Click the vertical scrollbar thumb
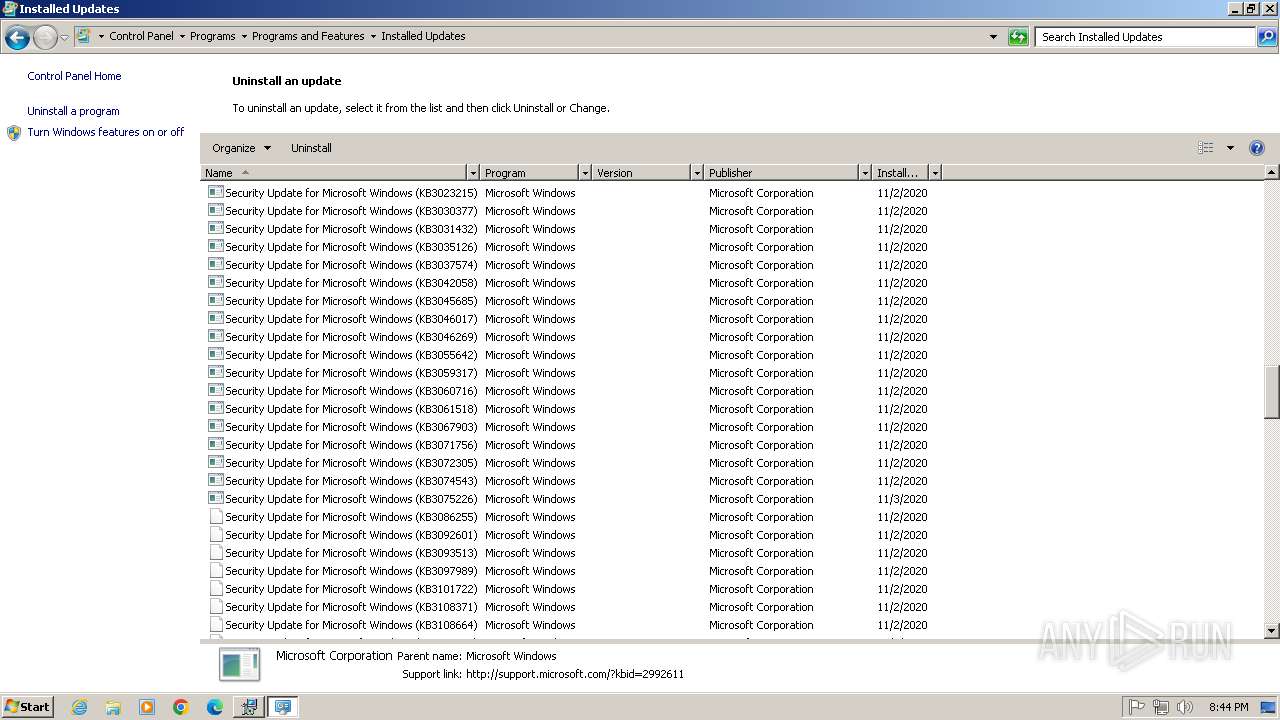This screenshot has width=1280, height=720. [1272, 392]
